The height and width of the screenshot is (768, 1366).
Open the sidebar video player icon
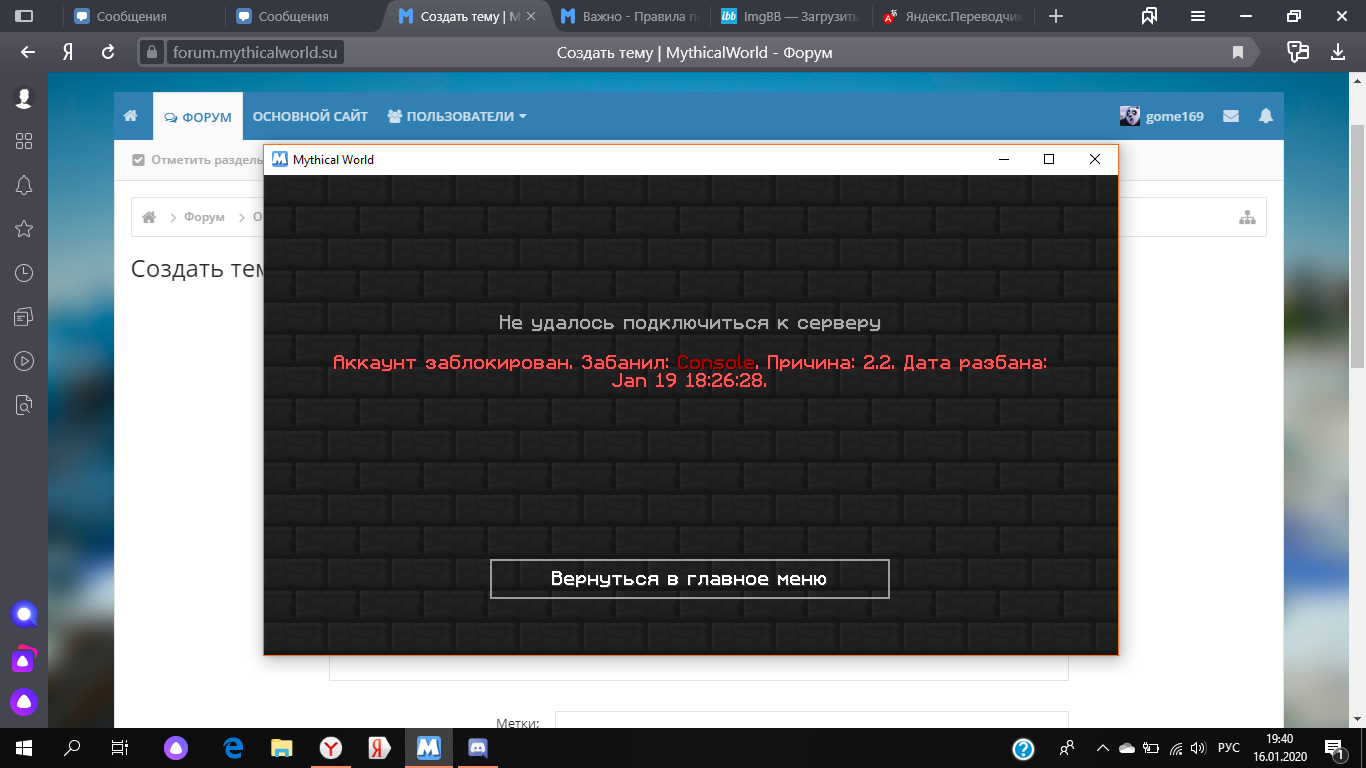click(24, 361)
